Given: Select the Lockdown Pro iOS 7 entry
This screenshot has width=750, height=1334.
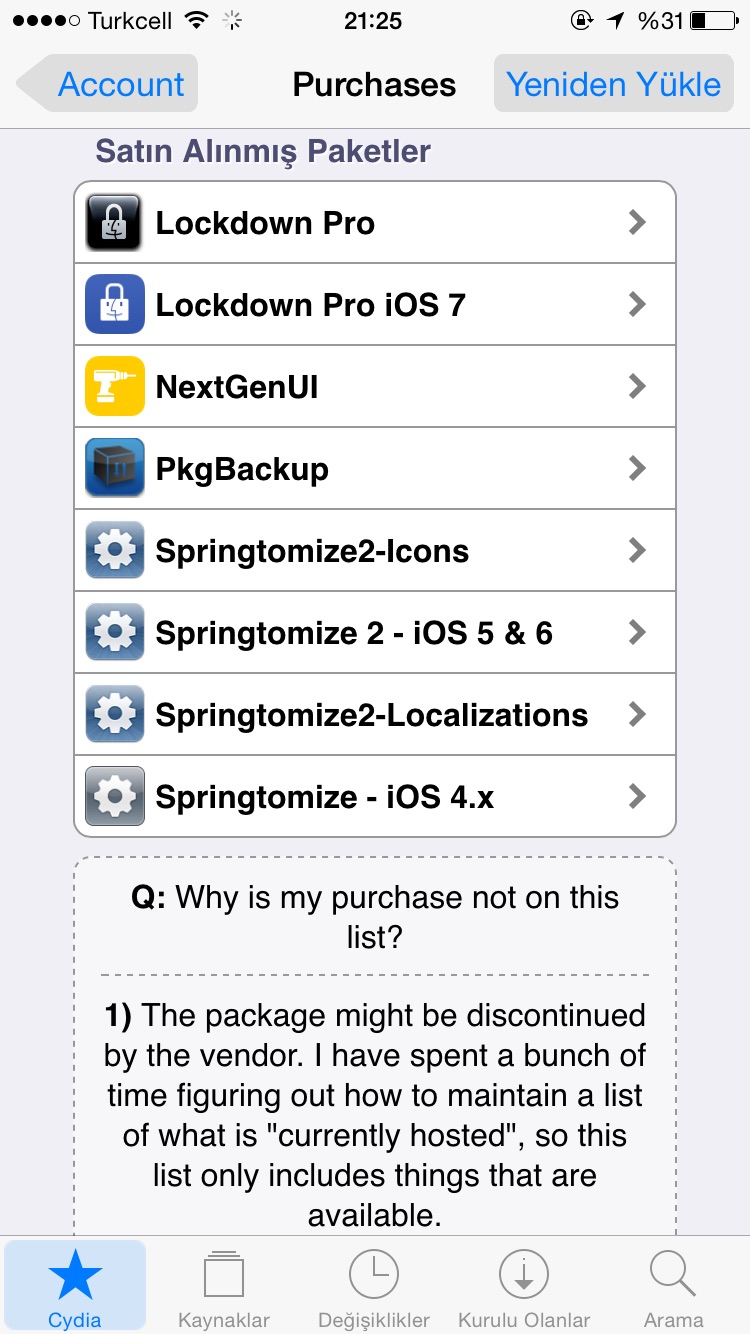Looking at the screenshot, I should coord(375,304).
